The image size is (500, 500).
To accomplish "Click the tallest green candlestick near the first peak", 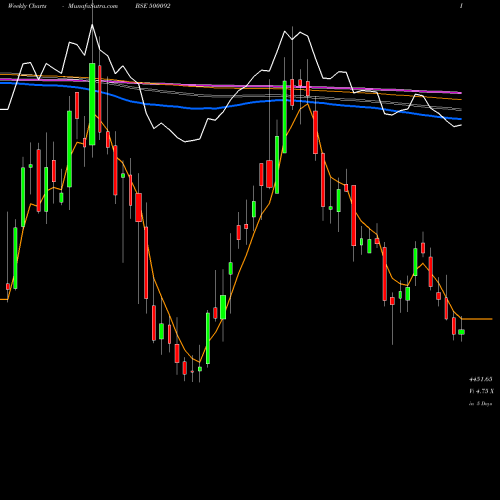I will pos(92,104).
